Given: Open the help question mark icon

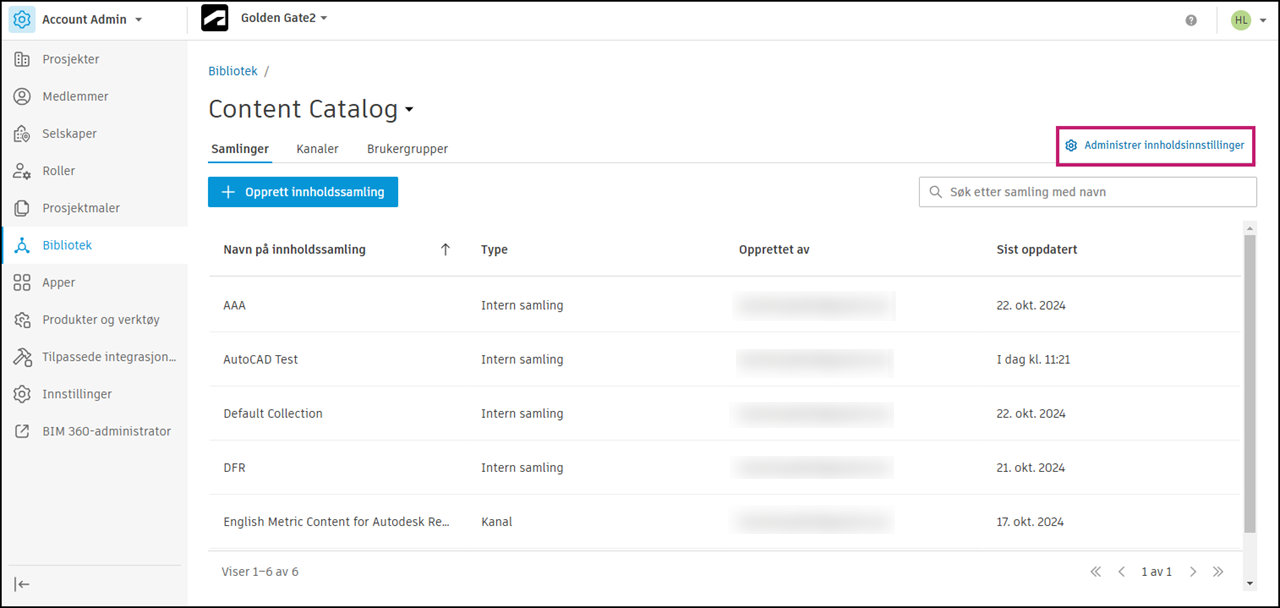Looking at the screenshot, I should [1191, 20].
